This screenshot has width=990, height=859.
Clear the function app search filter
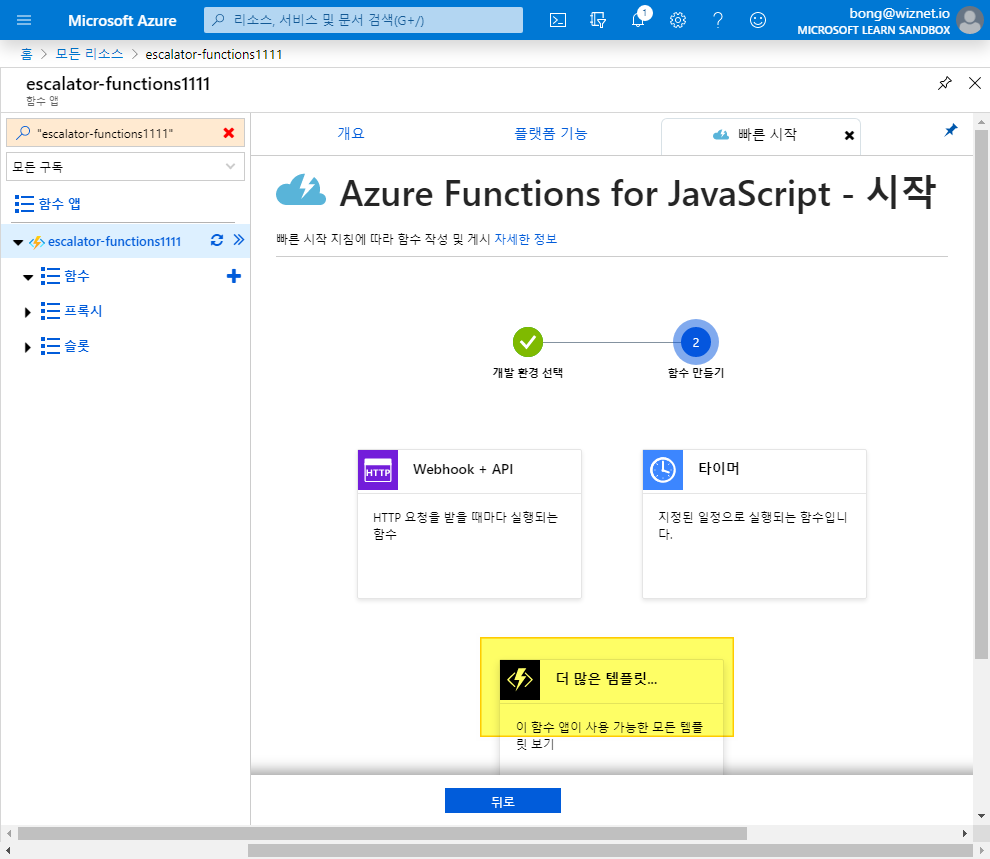pos(229,133)
